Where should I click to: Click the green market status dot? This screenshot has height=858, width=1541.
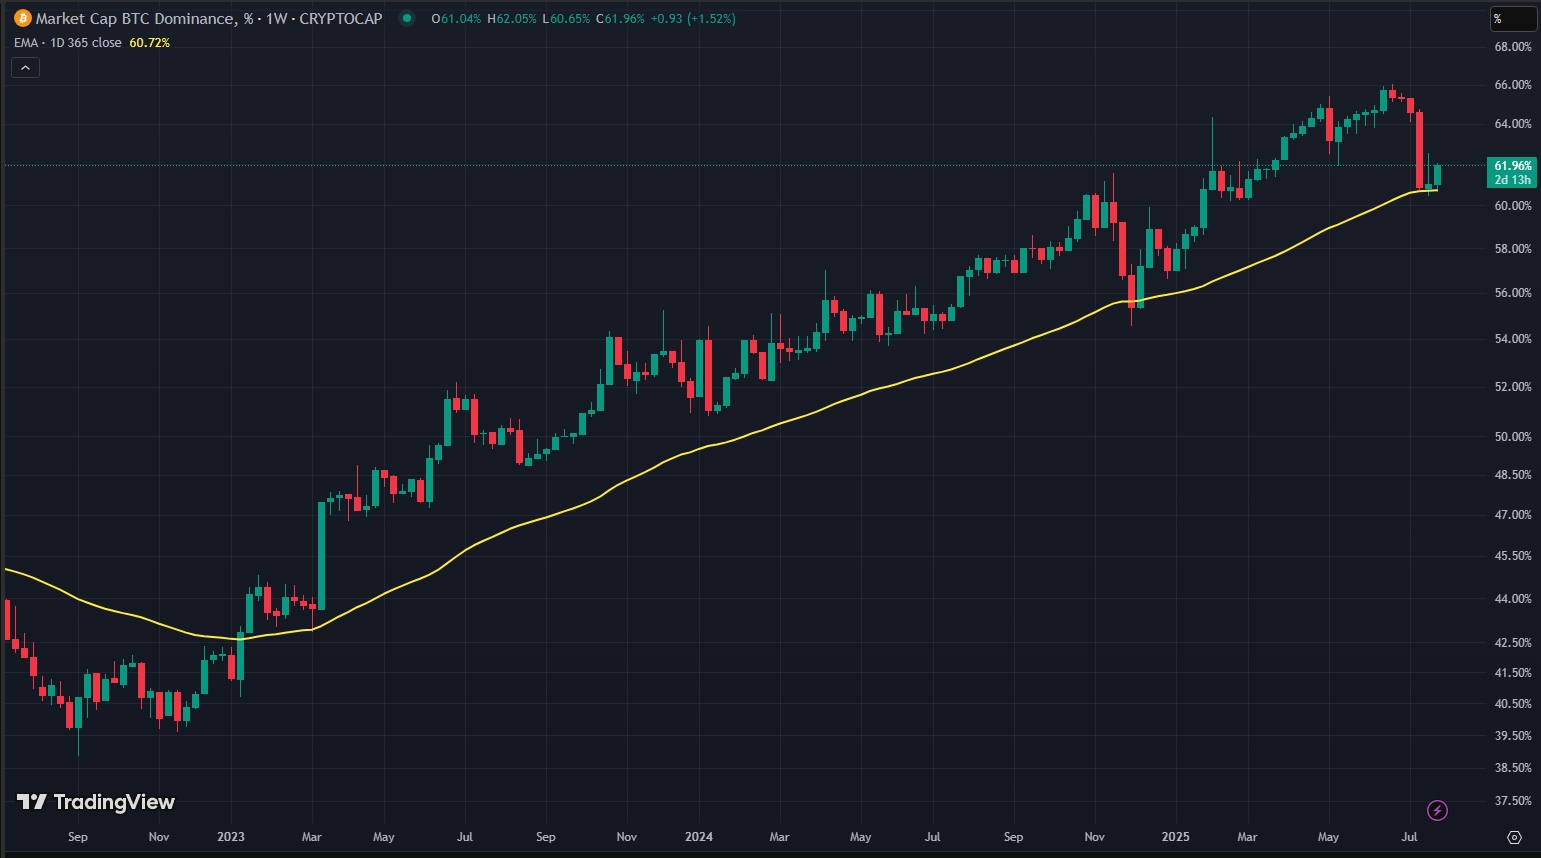[x=406, y=18]
